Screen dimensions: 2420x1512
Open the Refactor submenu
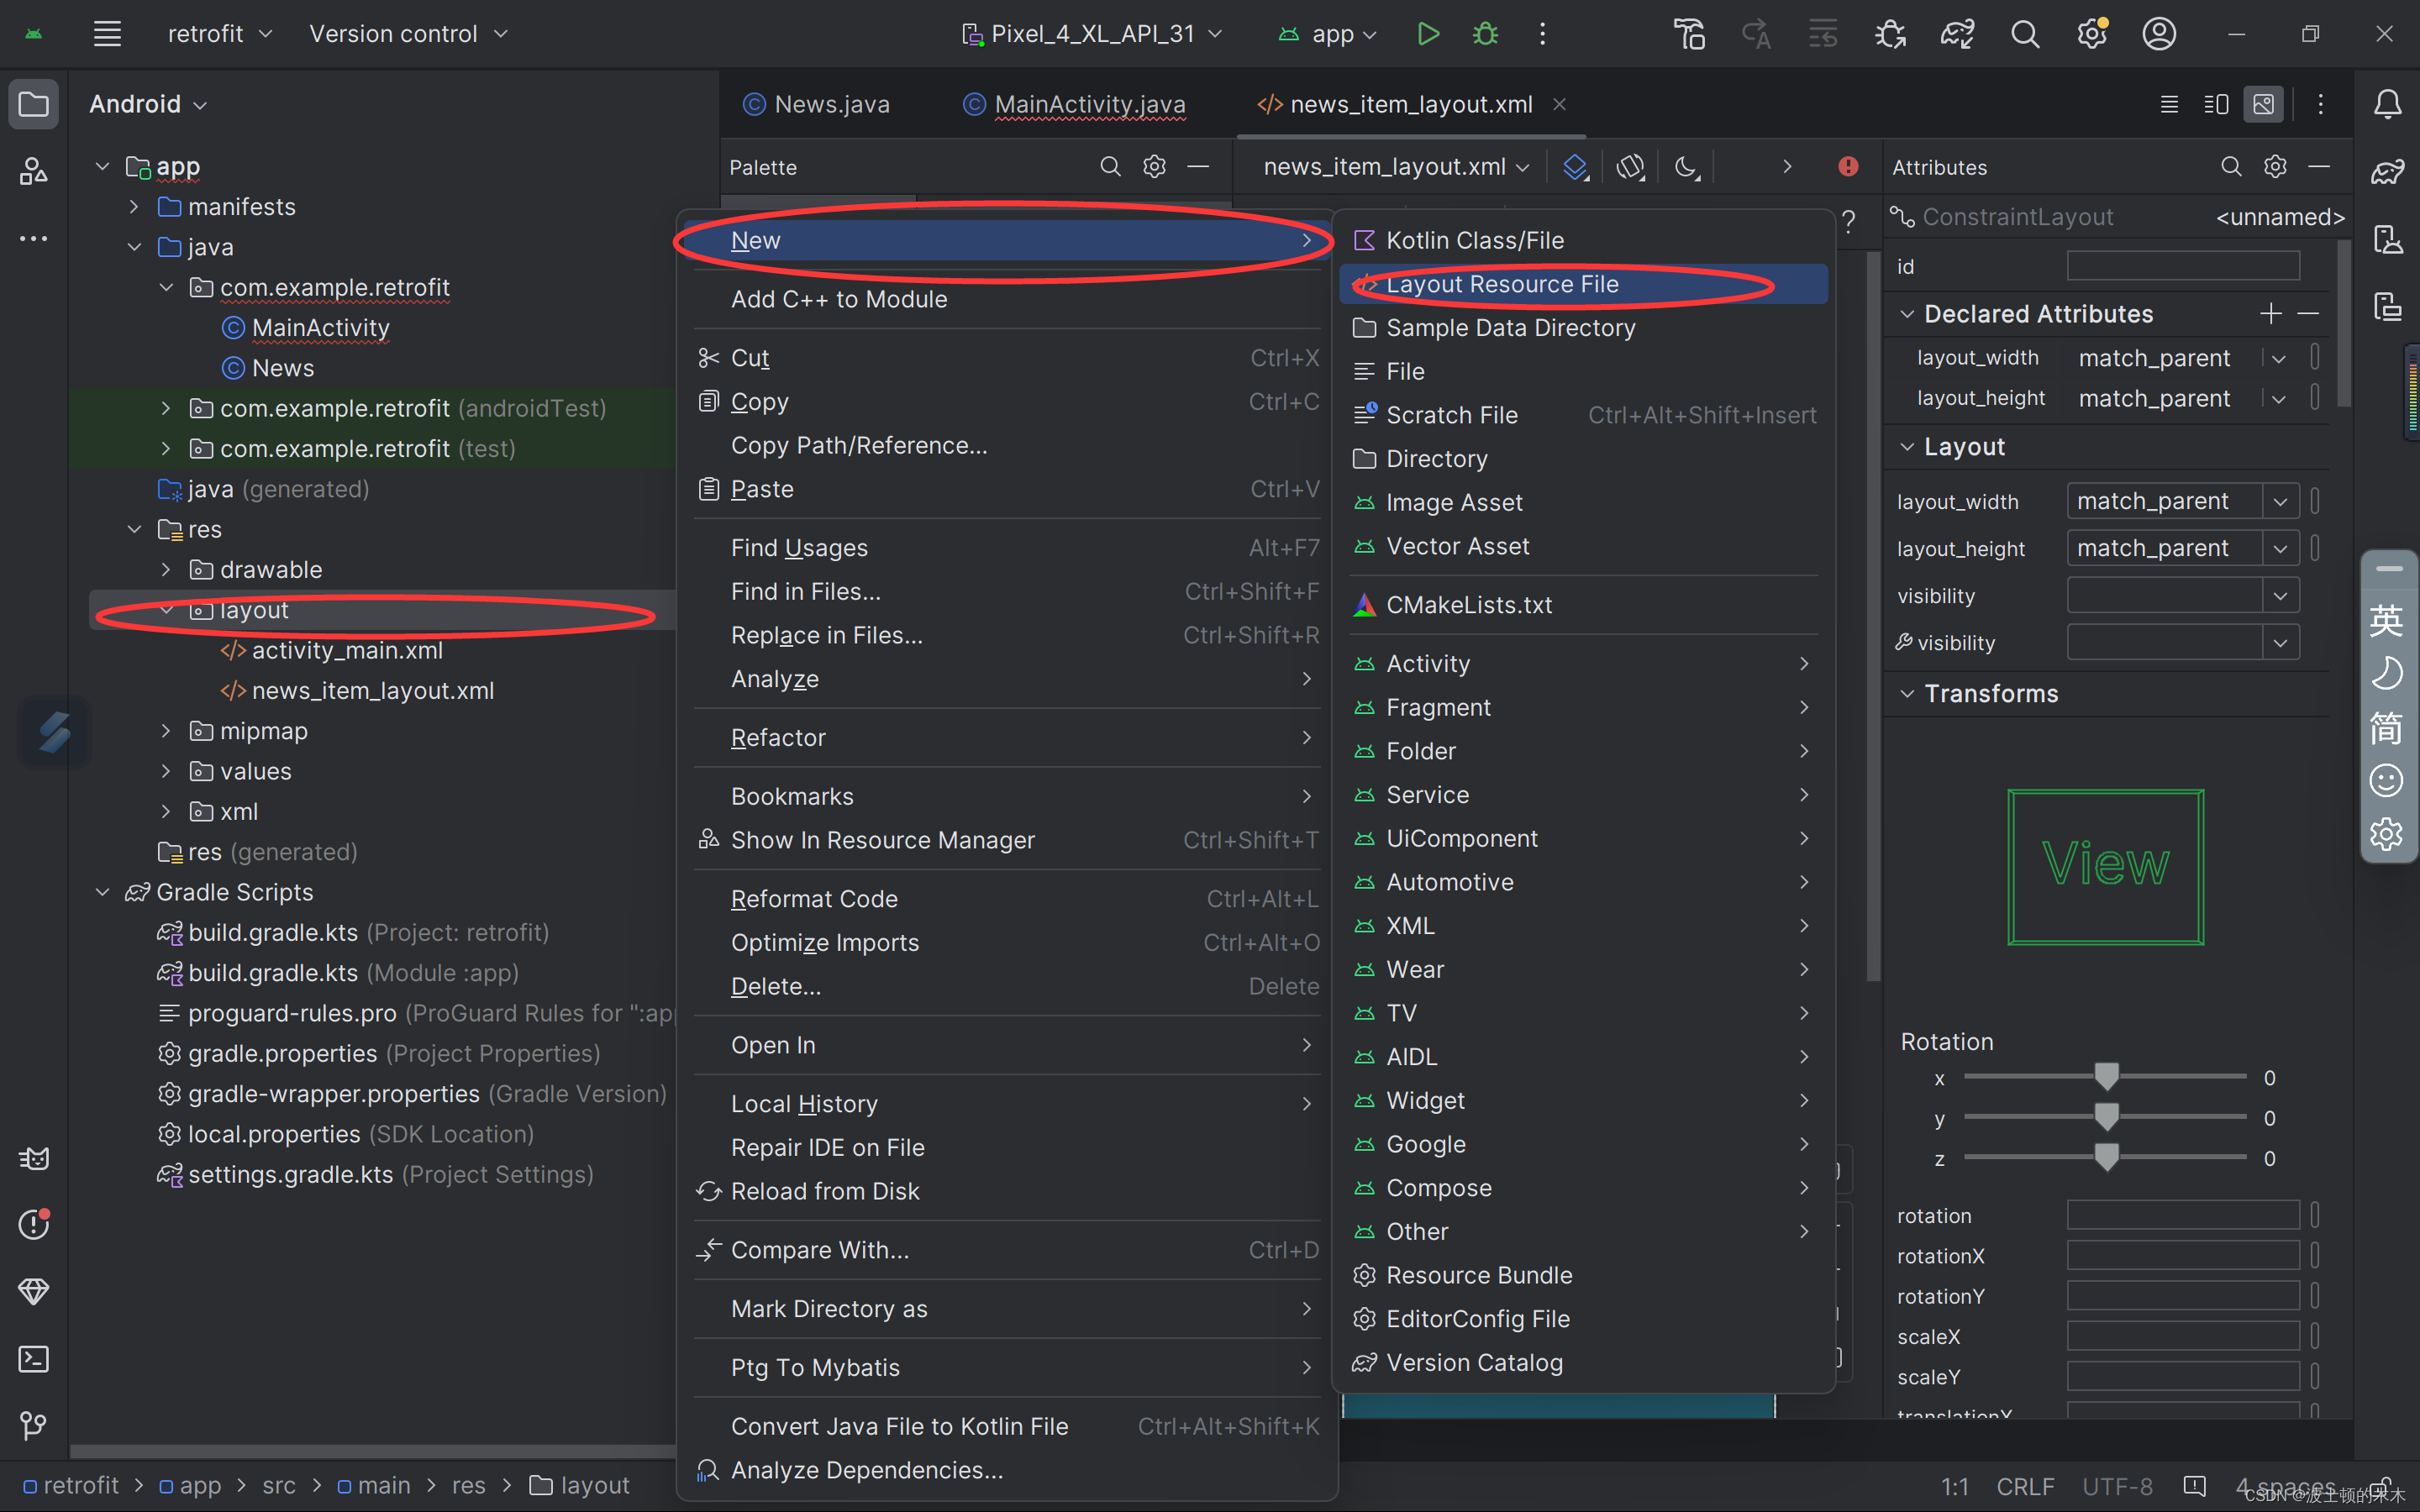coord(1008,738)
